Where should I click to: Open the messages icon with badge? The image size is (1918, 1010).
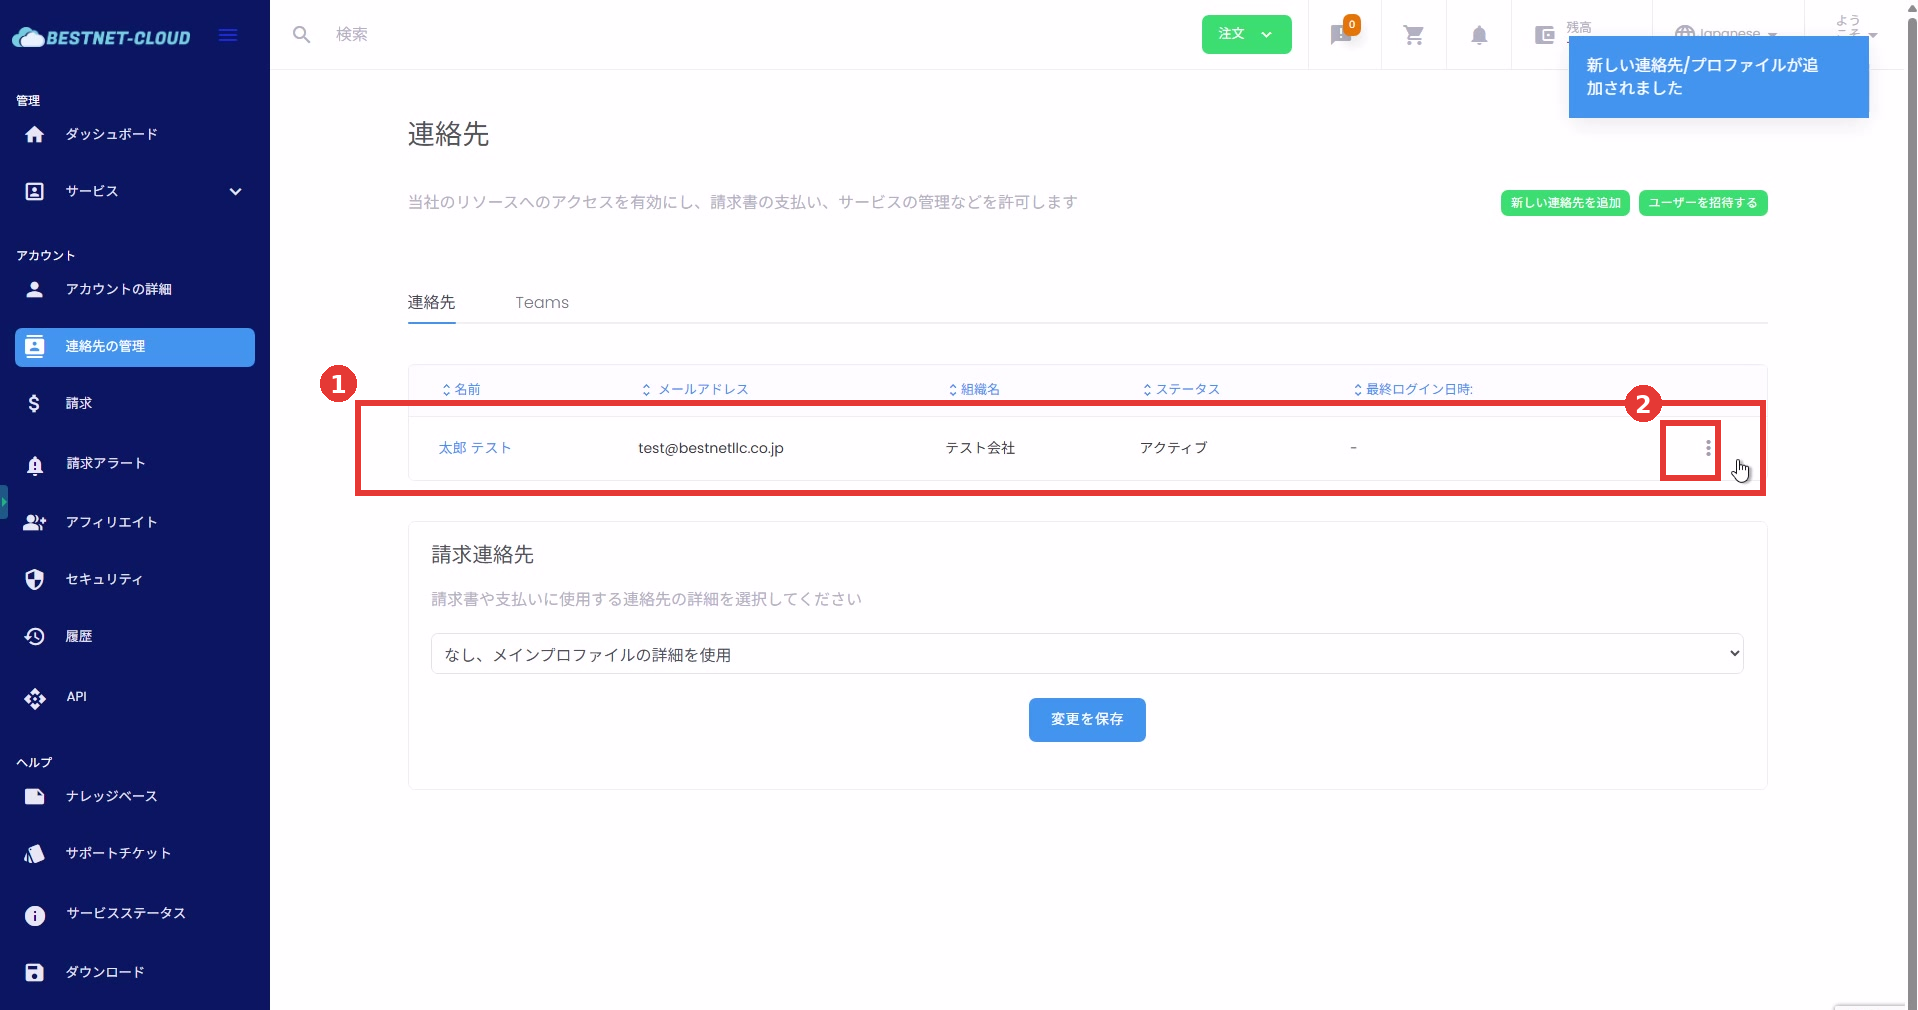pyautogui.click(x=1342, y=35)
